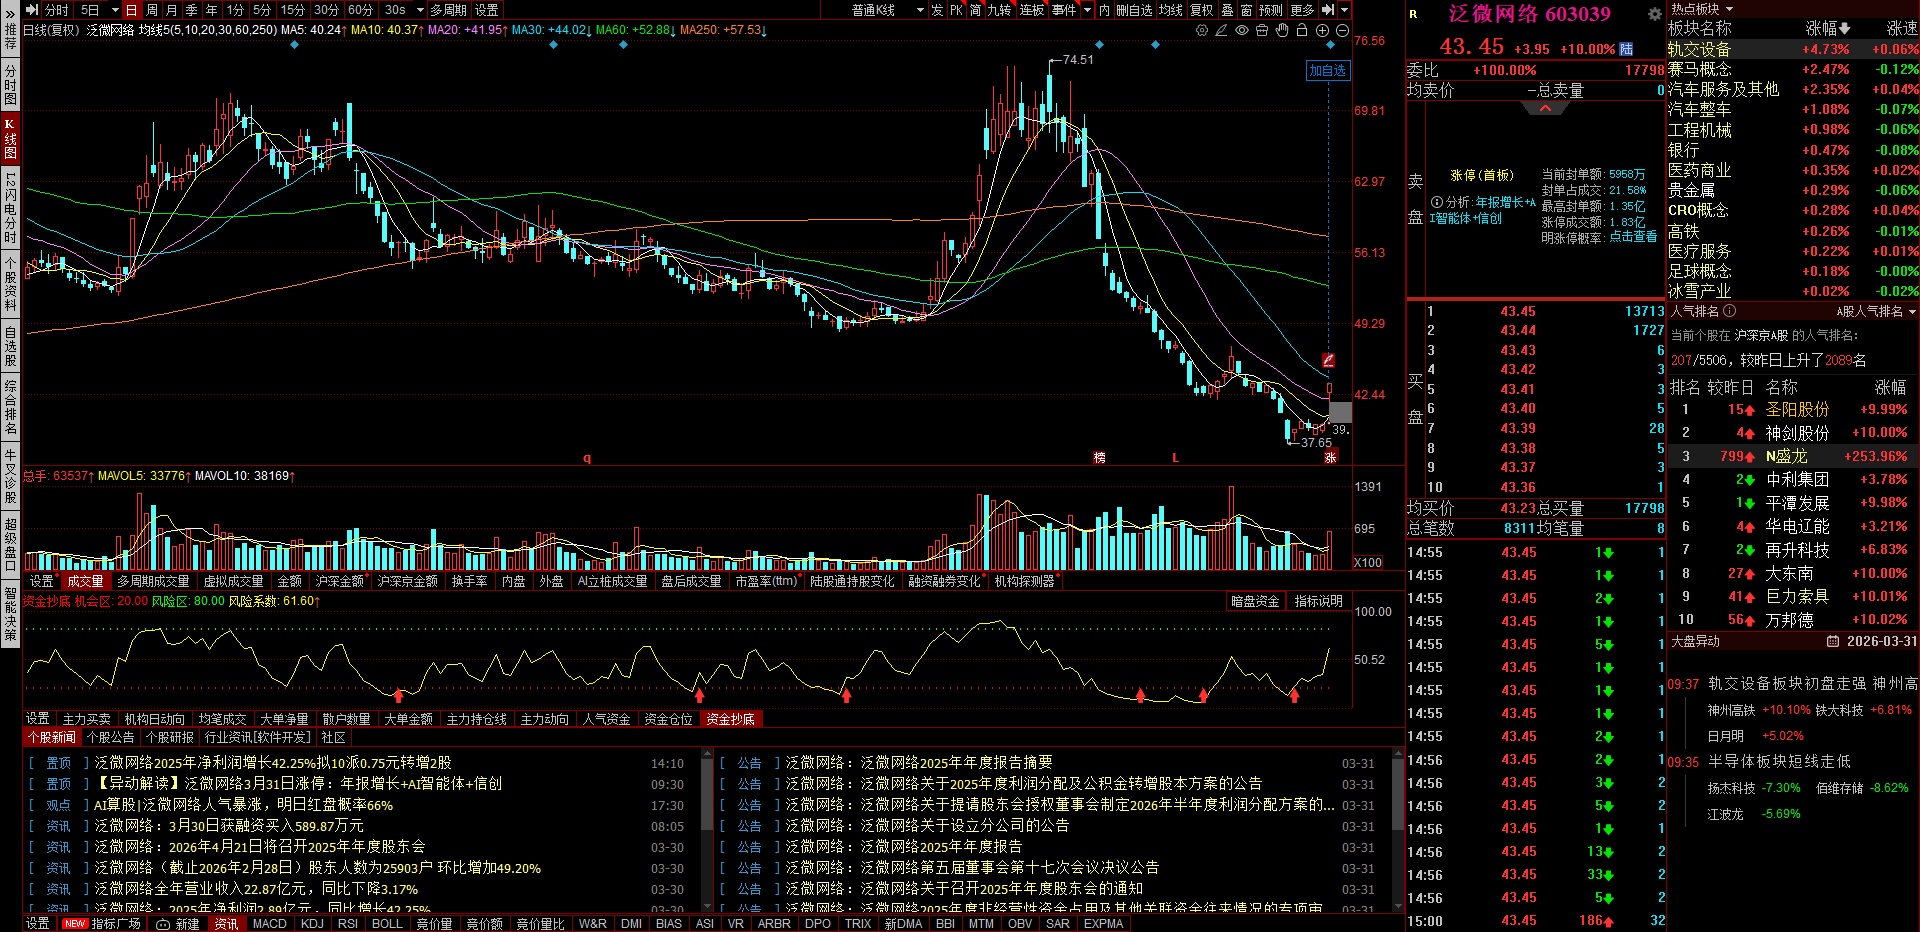The width and height of the screenshot is (1920, 932).
Task: Click the 加自选 add-to-watchlist button
Action: click(1327, 70)
